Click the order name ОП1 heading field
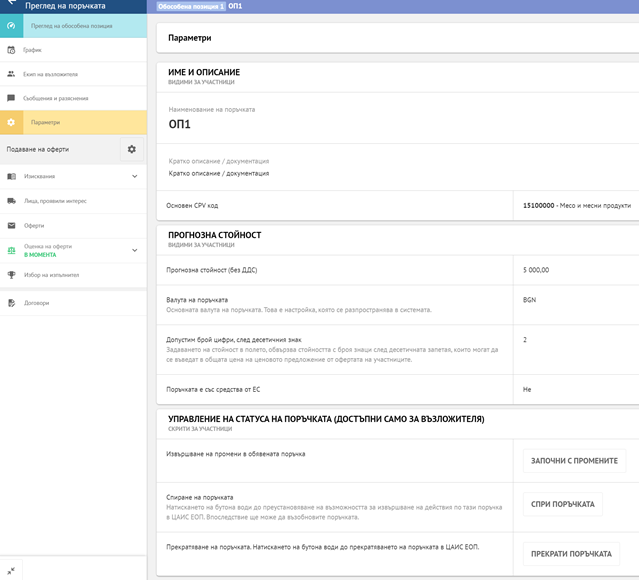Viewport: 639px width, 580px height. 180,125
